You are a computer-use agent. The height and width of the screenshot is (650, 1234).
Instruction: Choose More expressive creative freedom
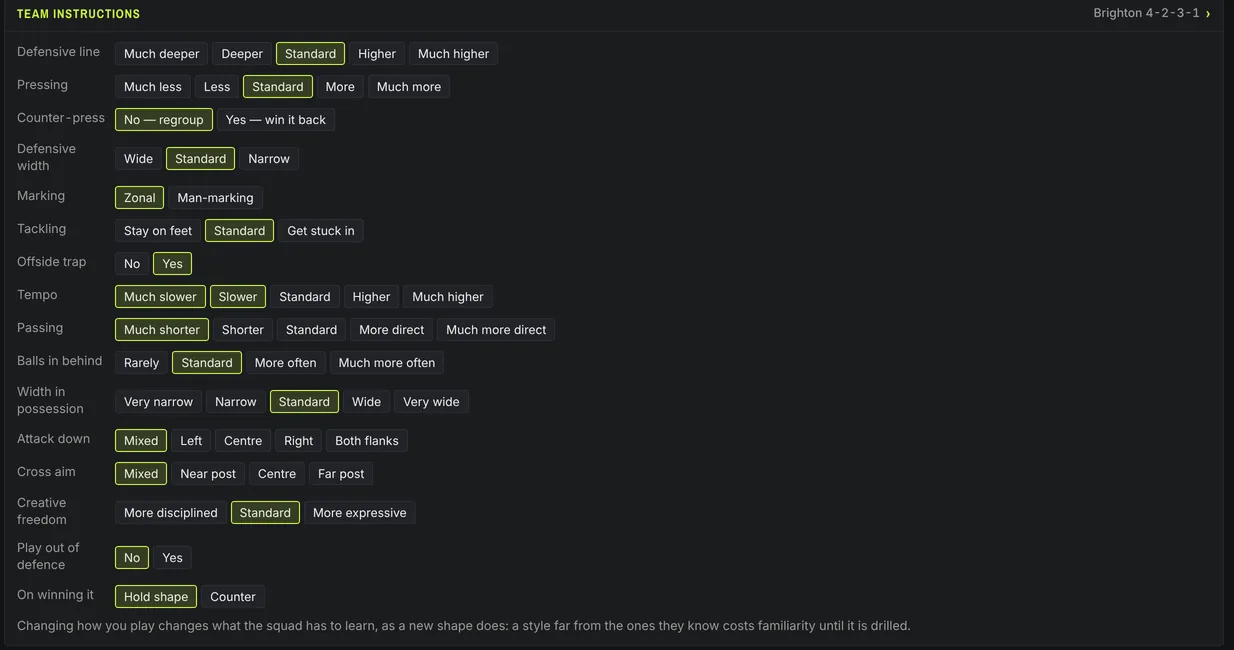click(x=360, y=513)
